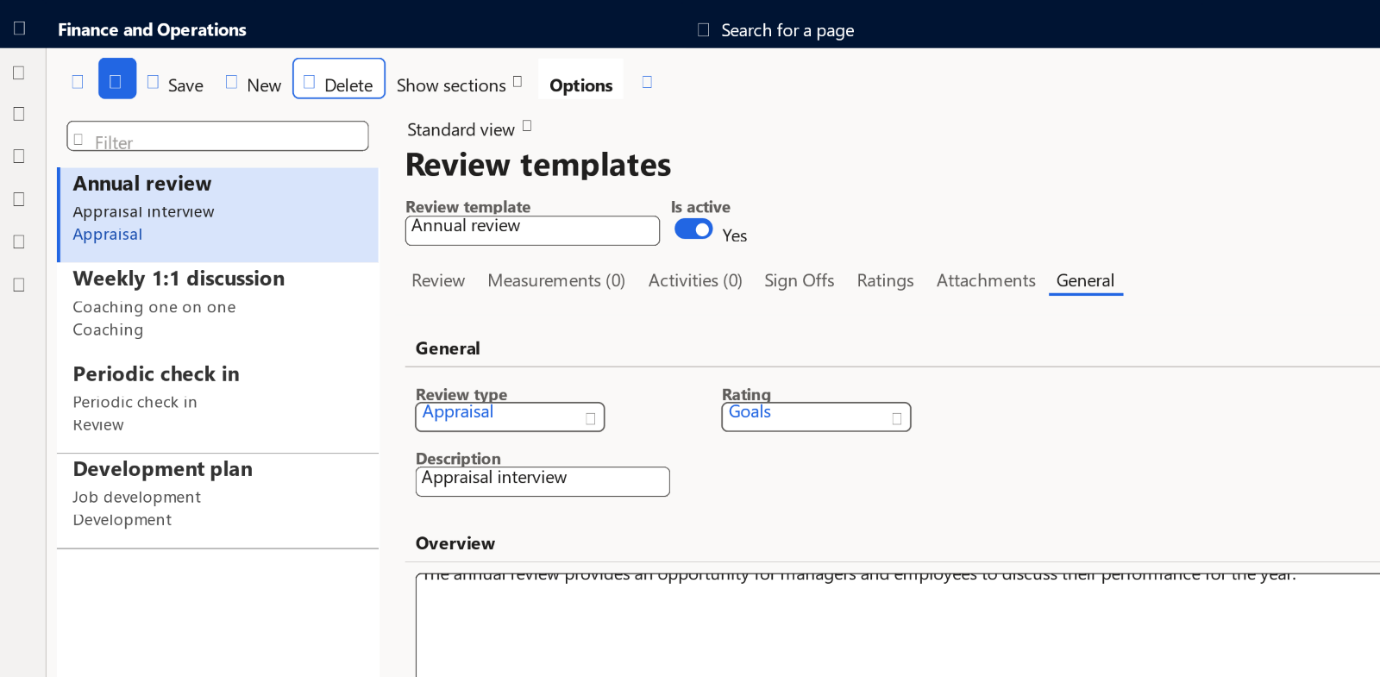Open the Standard view selector
The width and height of the screenshot is (1380, 677).
point(470,129)
